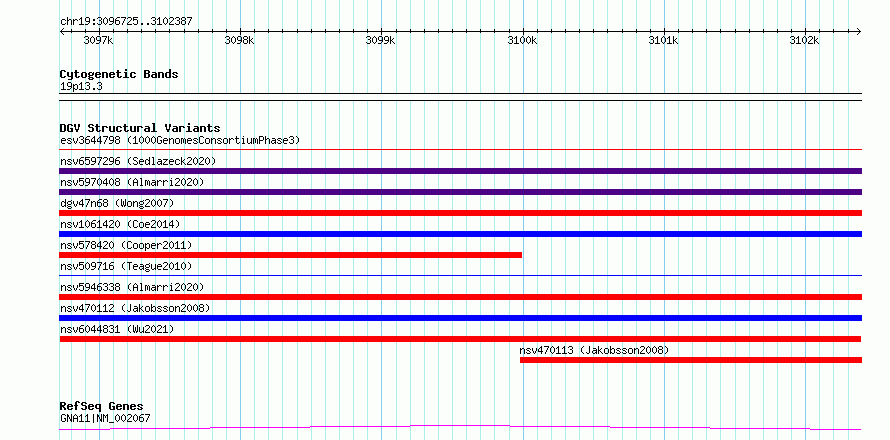Image resolution: width=890 pixels, height=440 pixels.
Task: Click the 3099k ruler tick
Action: (381, 41)
